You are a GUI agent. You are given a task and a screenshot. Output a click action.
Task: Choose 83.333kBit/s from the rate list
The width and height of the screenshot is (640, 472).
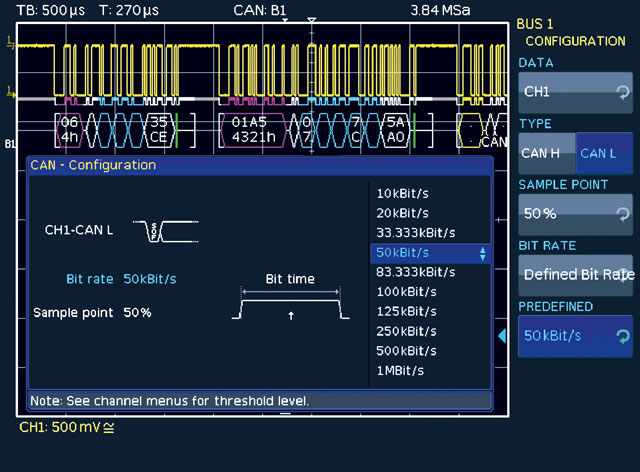click(x=416, y=272)
